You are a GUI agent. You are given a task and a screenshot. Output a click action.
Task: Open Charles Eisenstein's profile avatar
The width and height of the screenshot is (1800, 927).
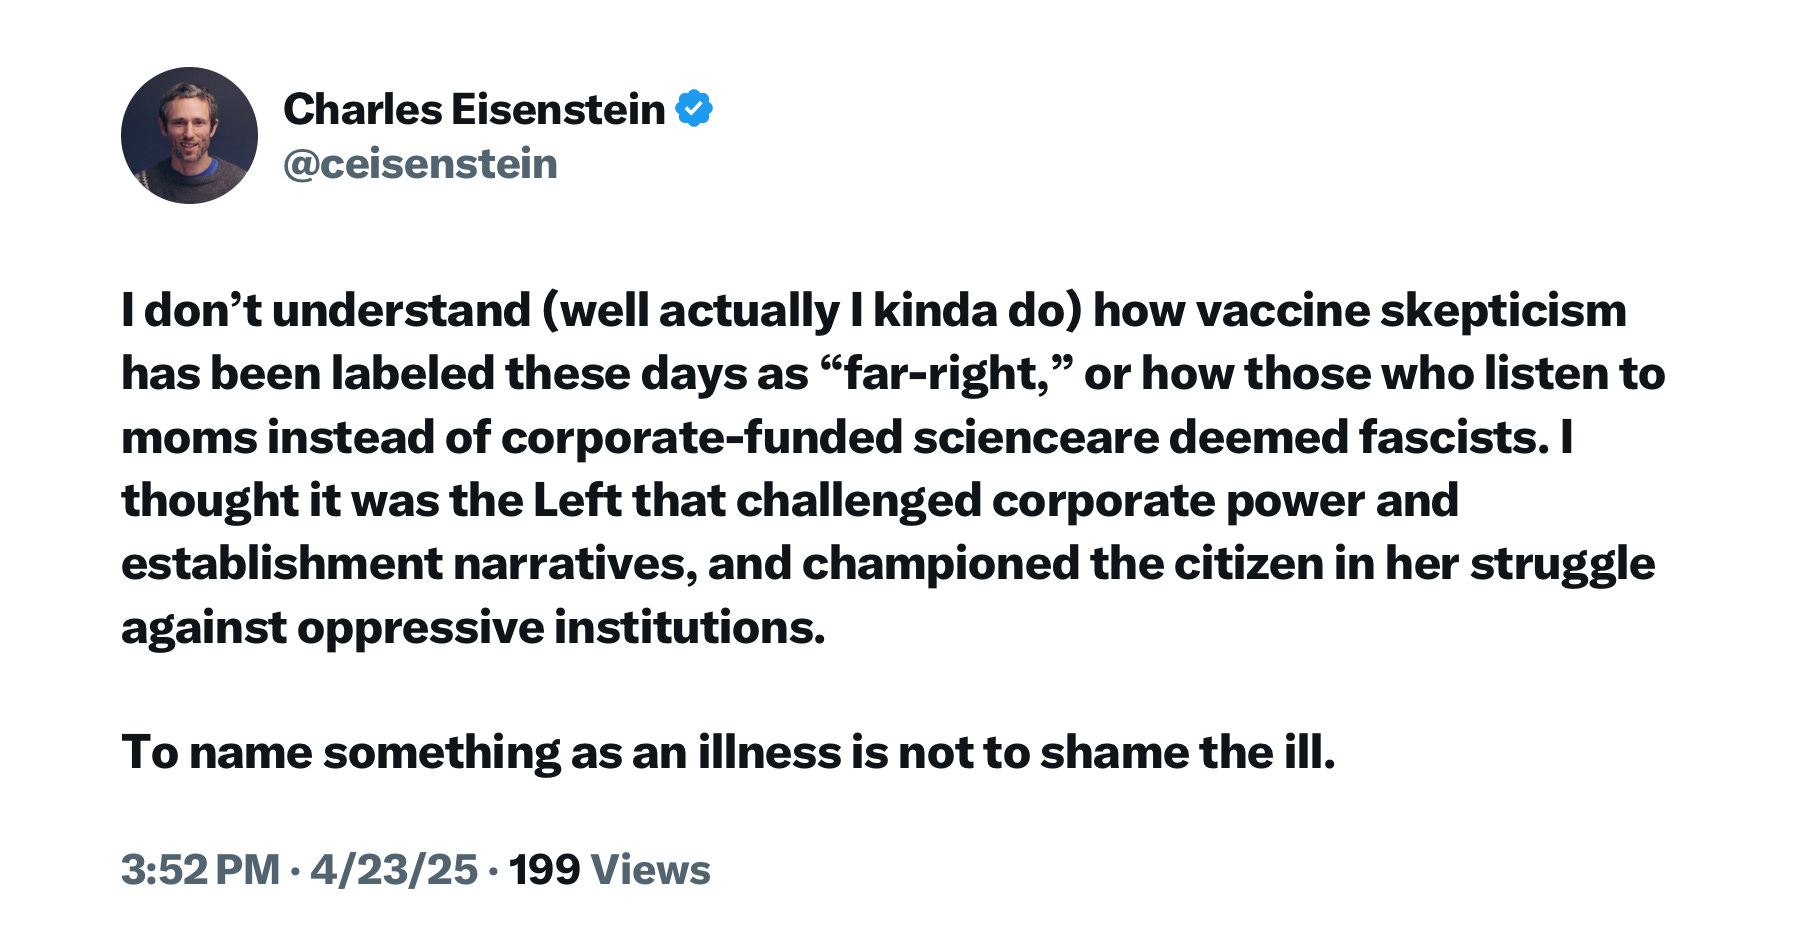click(189, 135)
